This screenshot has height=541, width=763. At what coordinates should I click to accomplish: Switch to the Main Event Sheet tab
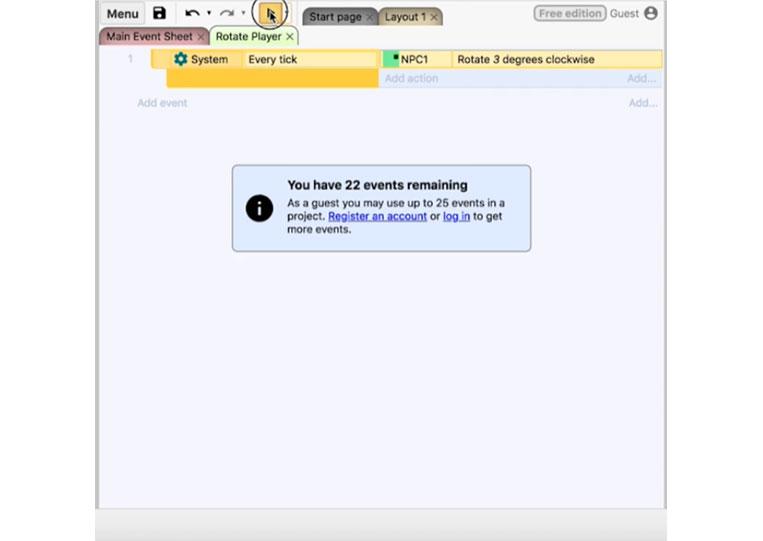[149, 36]
